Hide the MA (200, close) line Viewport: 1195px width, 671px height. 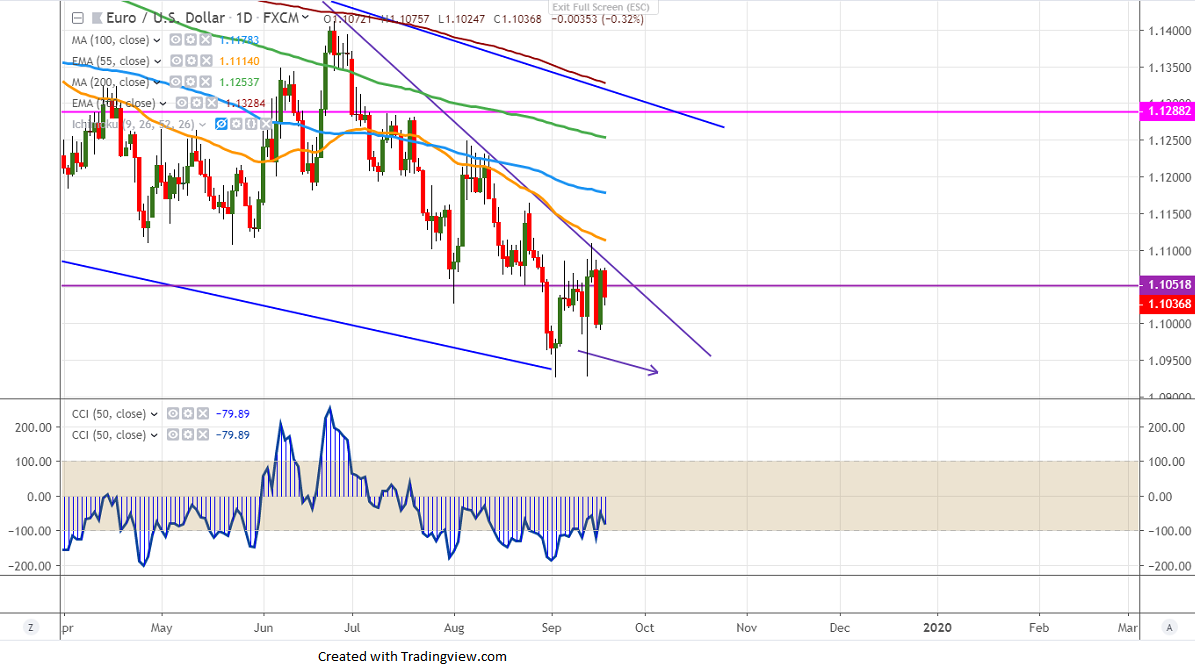tap(175, 82)
